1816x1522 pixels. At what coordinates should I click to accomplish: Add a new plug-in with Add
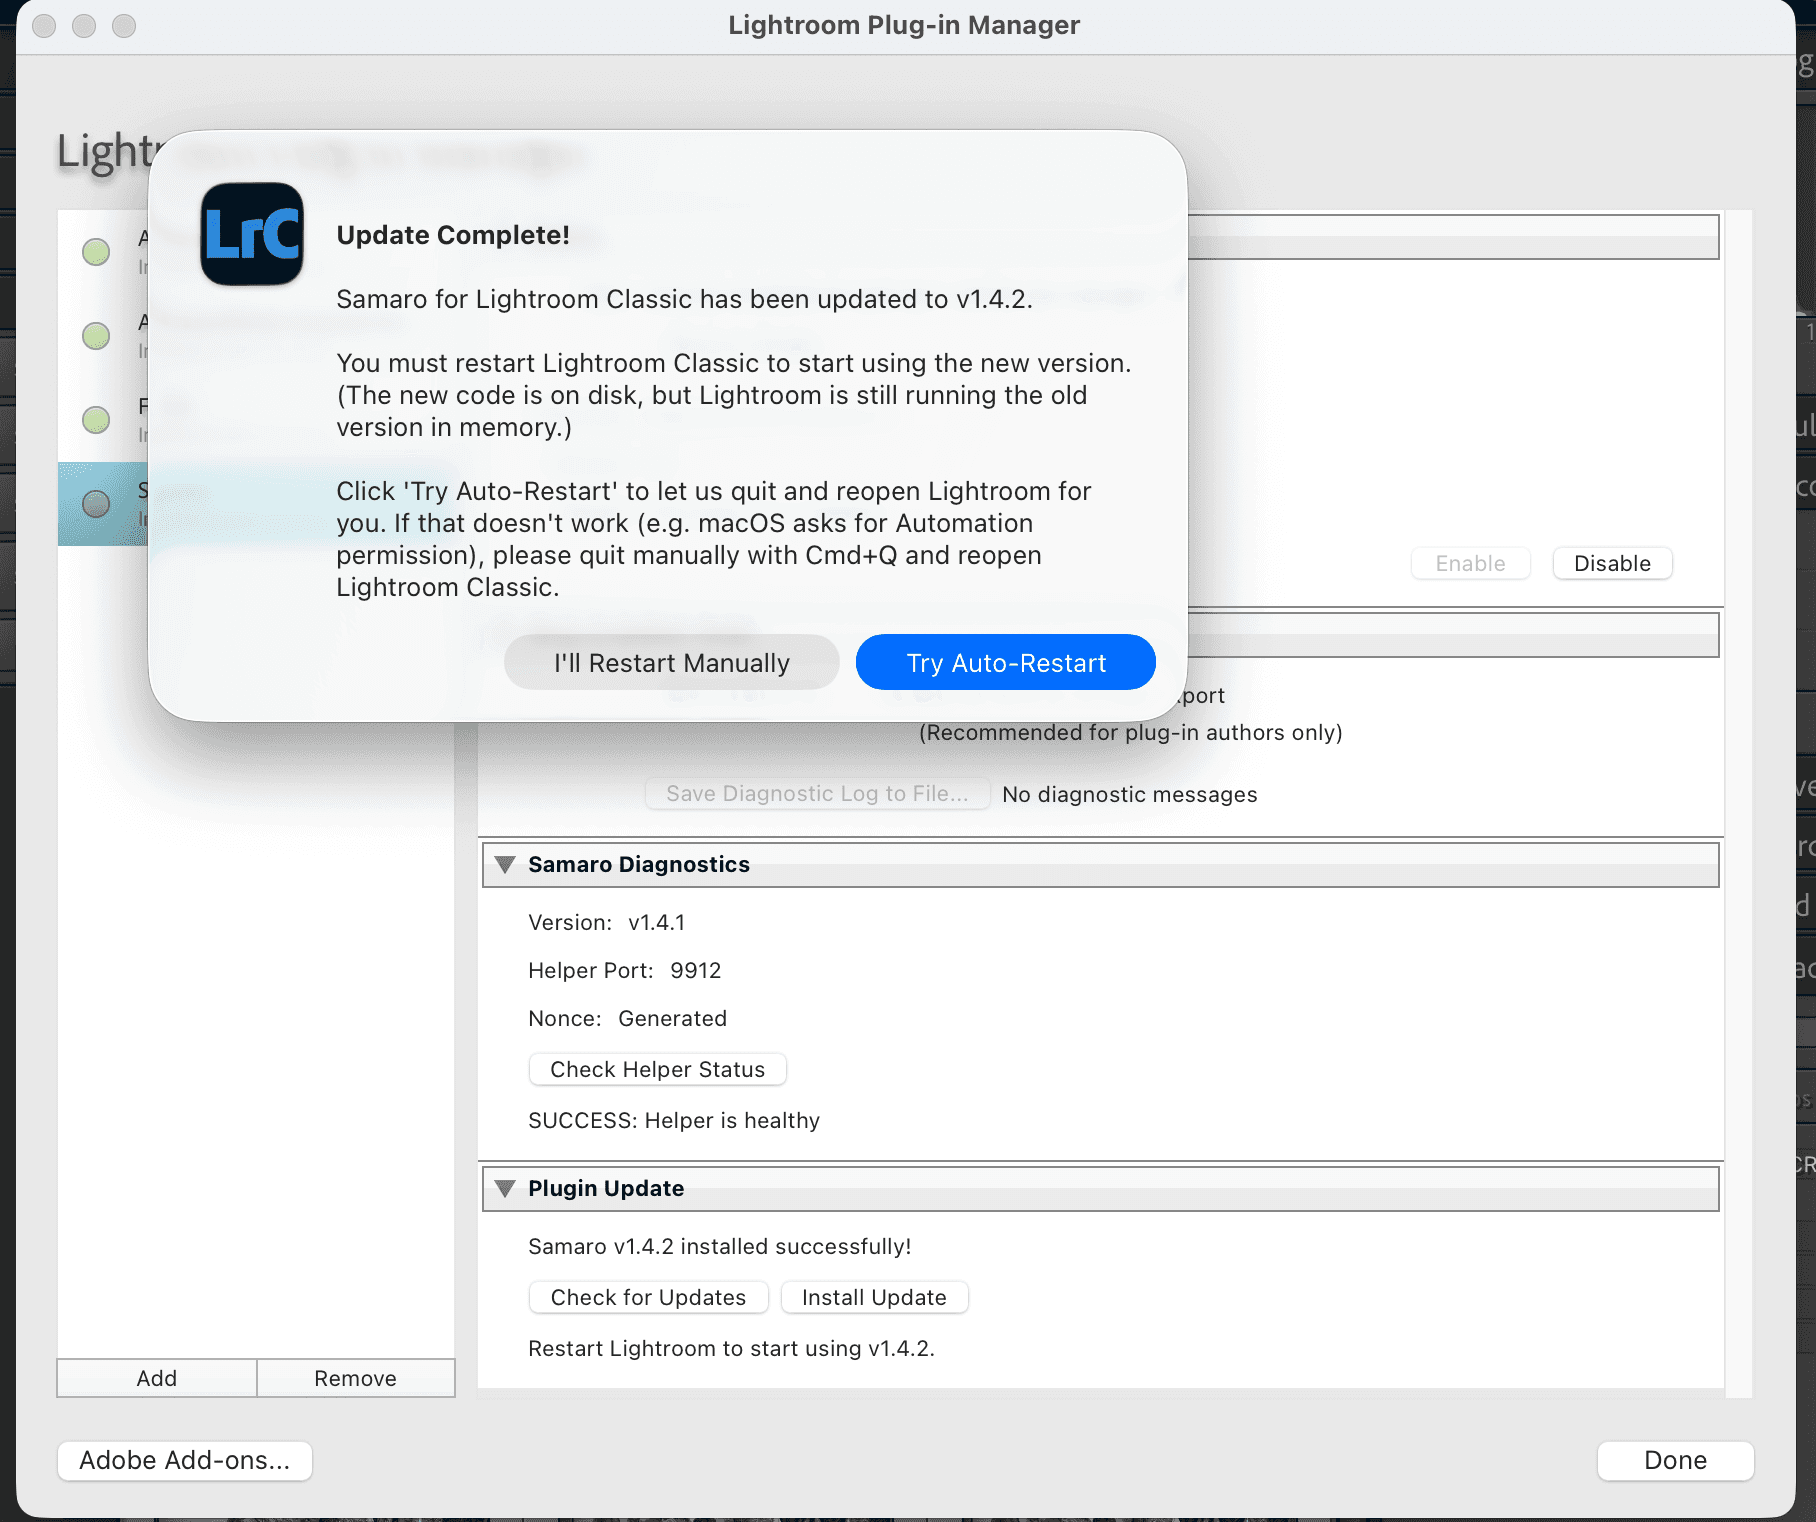[x=157, y=1378]
